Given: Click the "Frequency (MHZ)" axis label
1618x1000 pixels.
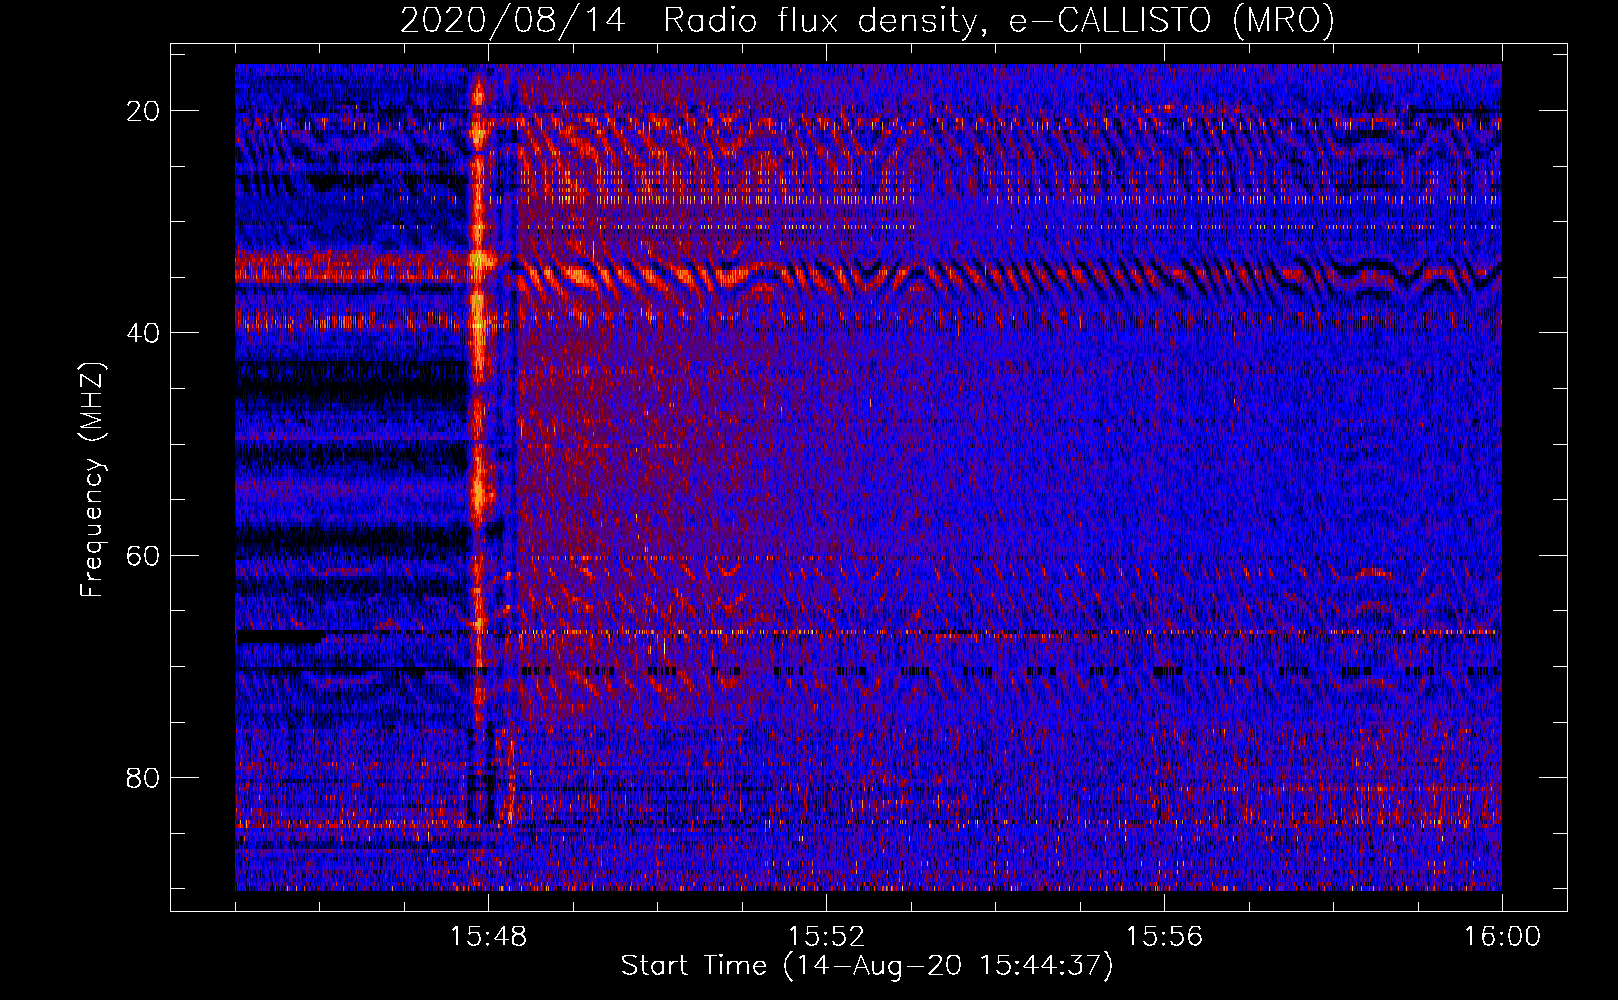Looking at the screenshot, I should coord(91,480).
